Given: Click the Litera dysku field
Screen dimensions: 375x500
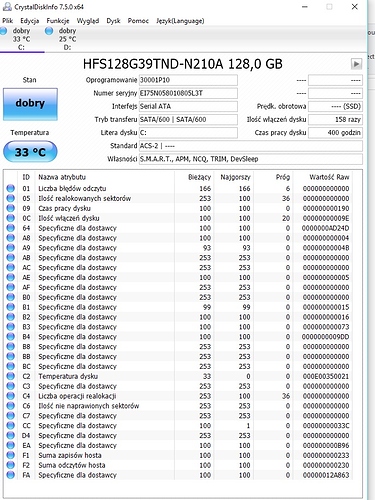Looking at the screenshot, I should click(188, 133).
